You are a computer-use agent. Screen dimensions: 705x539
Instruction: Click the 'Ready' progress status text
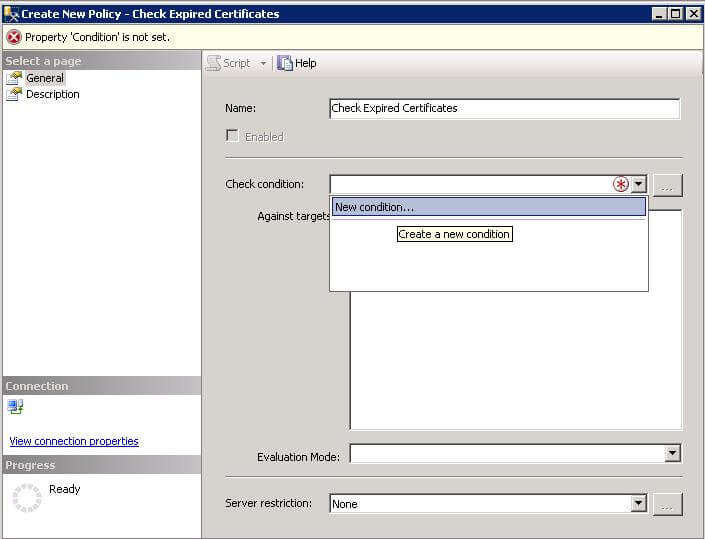click(64, 489)
